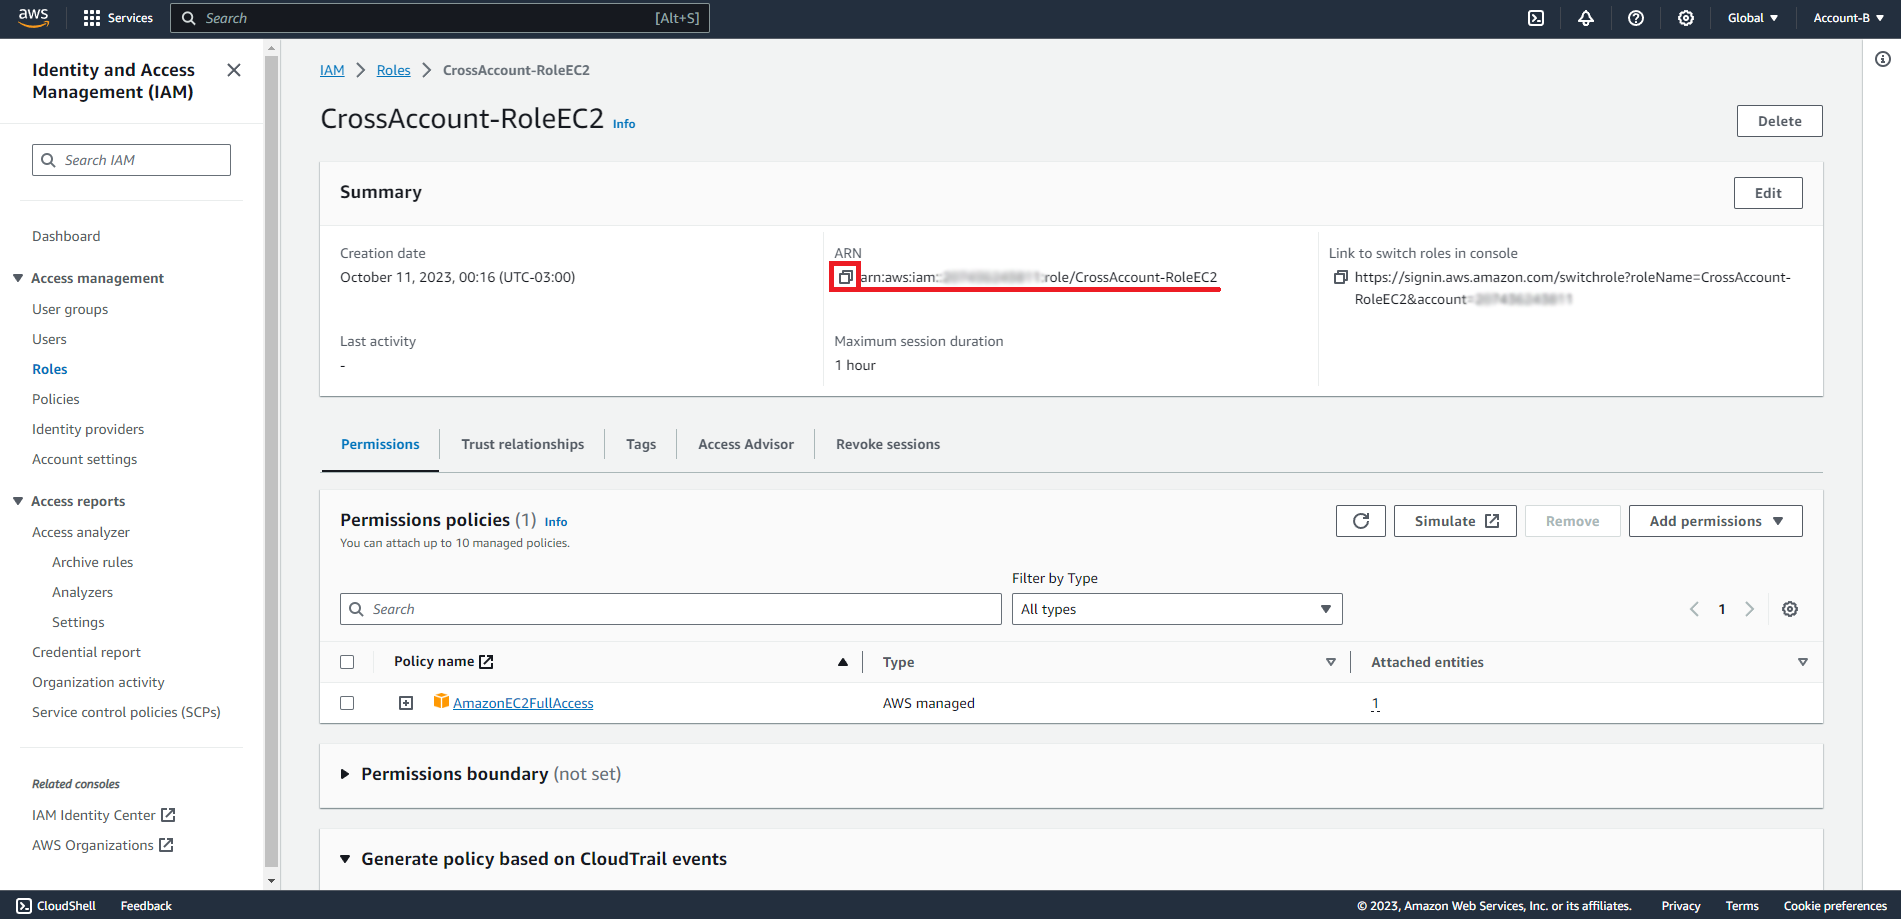
Task: Collapse the Access reports section
Action: (18, 501)
